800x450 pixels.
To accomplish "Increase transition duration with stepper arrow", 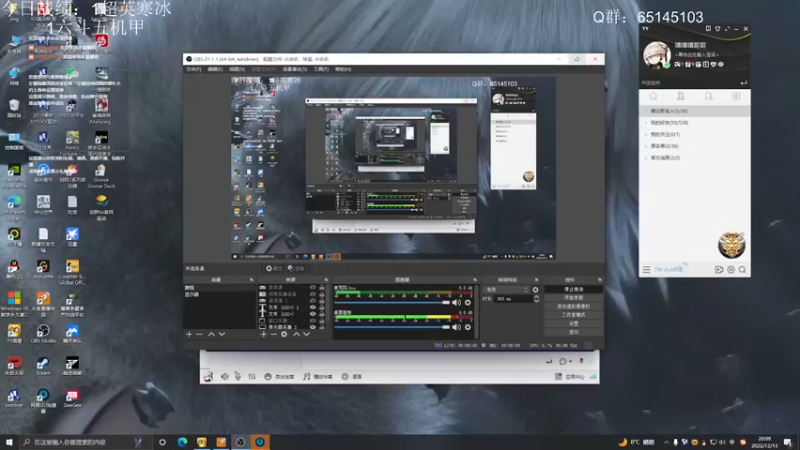I will (x=536, y=297).
